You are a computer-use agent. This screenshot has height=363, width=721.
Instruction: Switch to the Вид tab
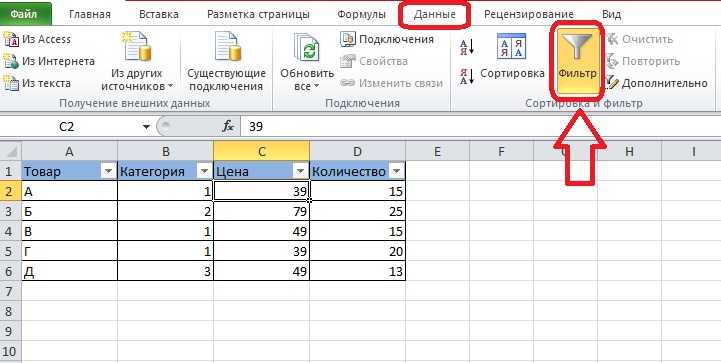(x=611, y=14)
